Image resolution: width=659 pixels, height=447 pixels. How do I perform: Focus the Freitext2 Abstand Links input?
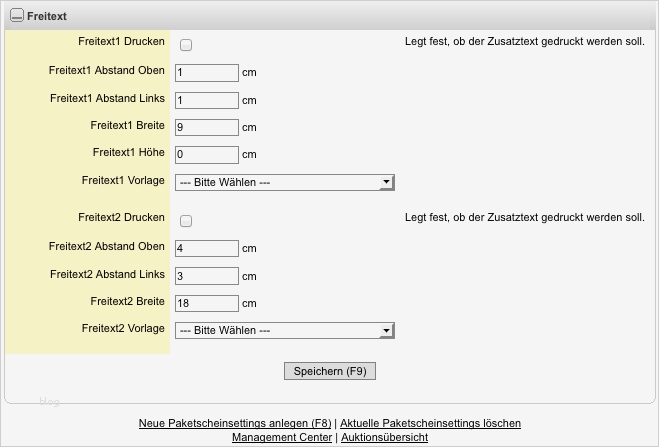coord(207,275)
